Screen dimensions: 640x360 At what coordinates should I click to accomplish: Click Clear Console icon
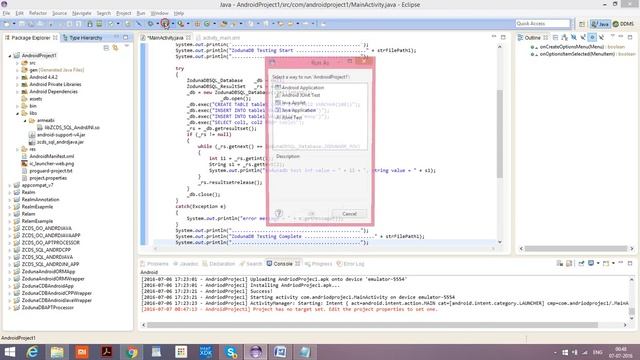tap(560, 264)
